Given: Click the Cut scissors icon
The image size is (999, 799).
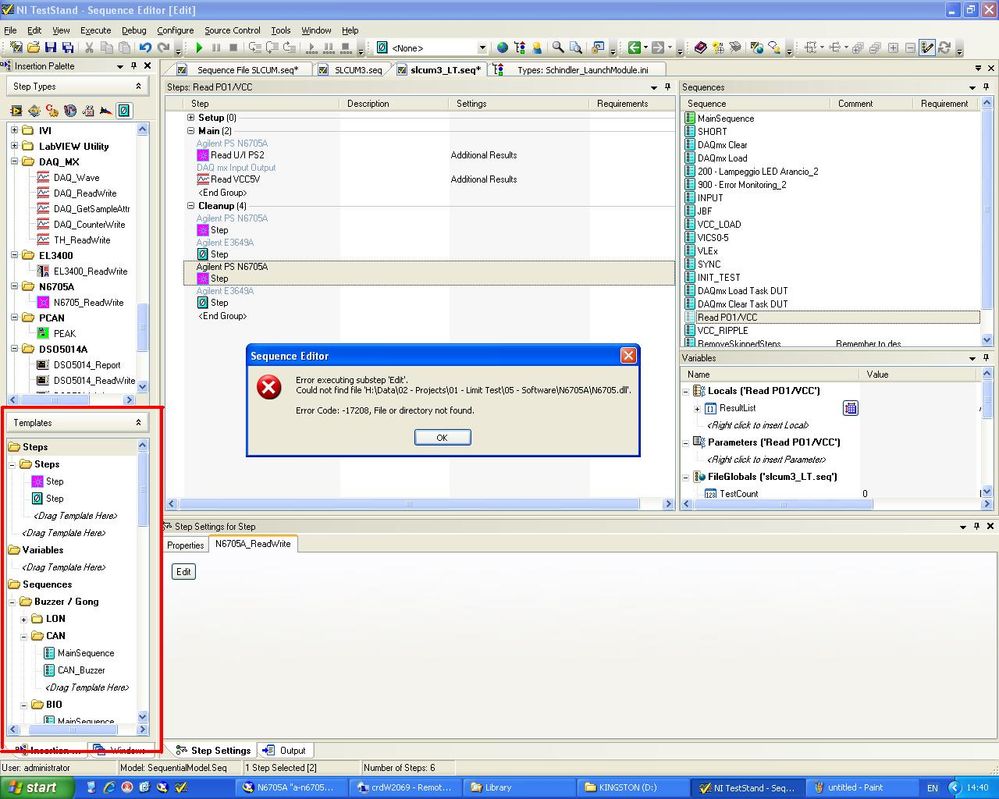Looking at the screenshot, I should tap(89, 48).
